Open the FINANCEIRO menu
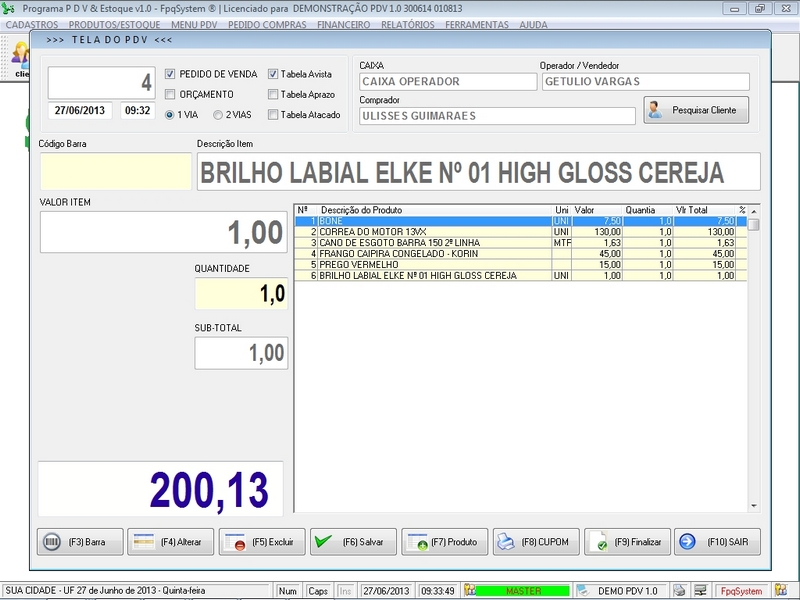This screenshot has width=800, height=600. [343, 24]
